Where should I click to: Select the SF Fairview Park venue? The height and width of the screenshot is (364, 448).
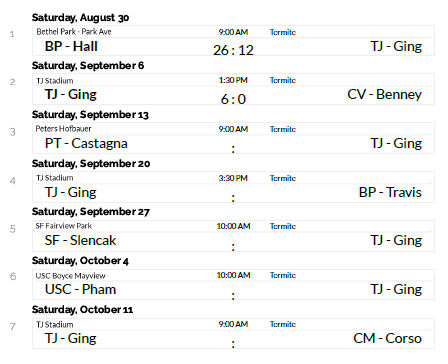coord(64,226)
